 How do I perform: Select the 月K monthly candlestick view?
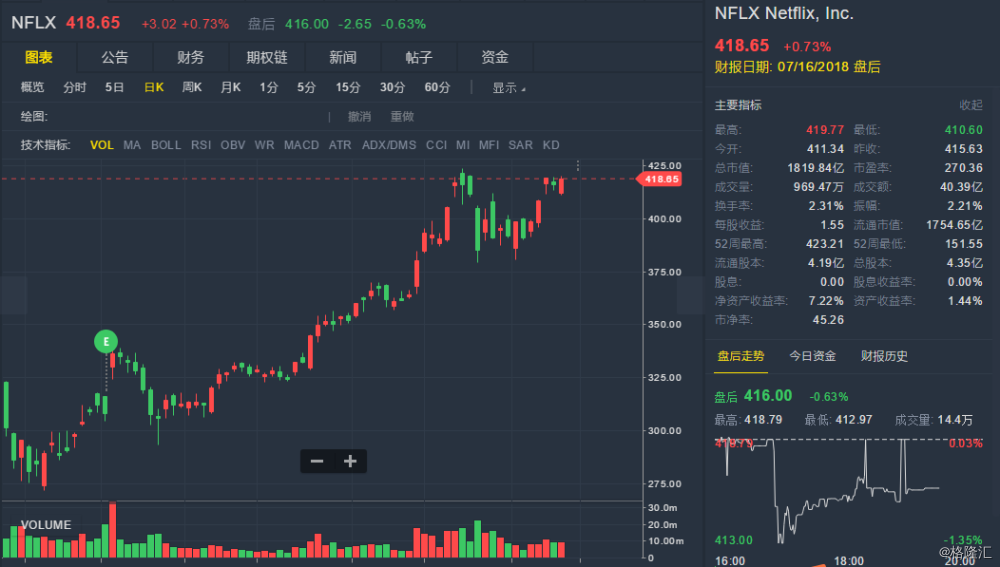(230, 87)
